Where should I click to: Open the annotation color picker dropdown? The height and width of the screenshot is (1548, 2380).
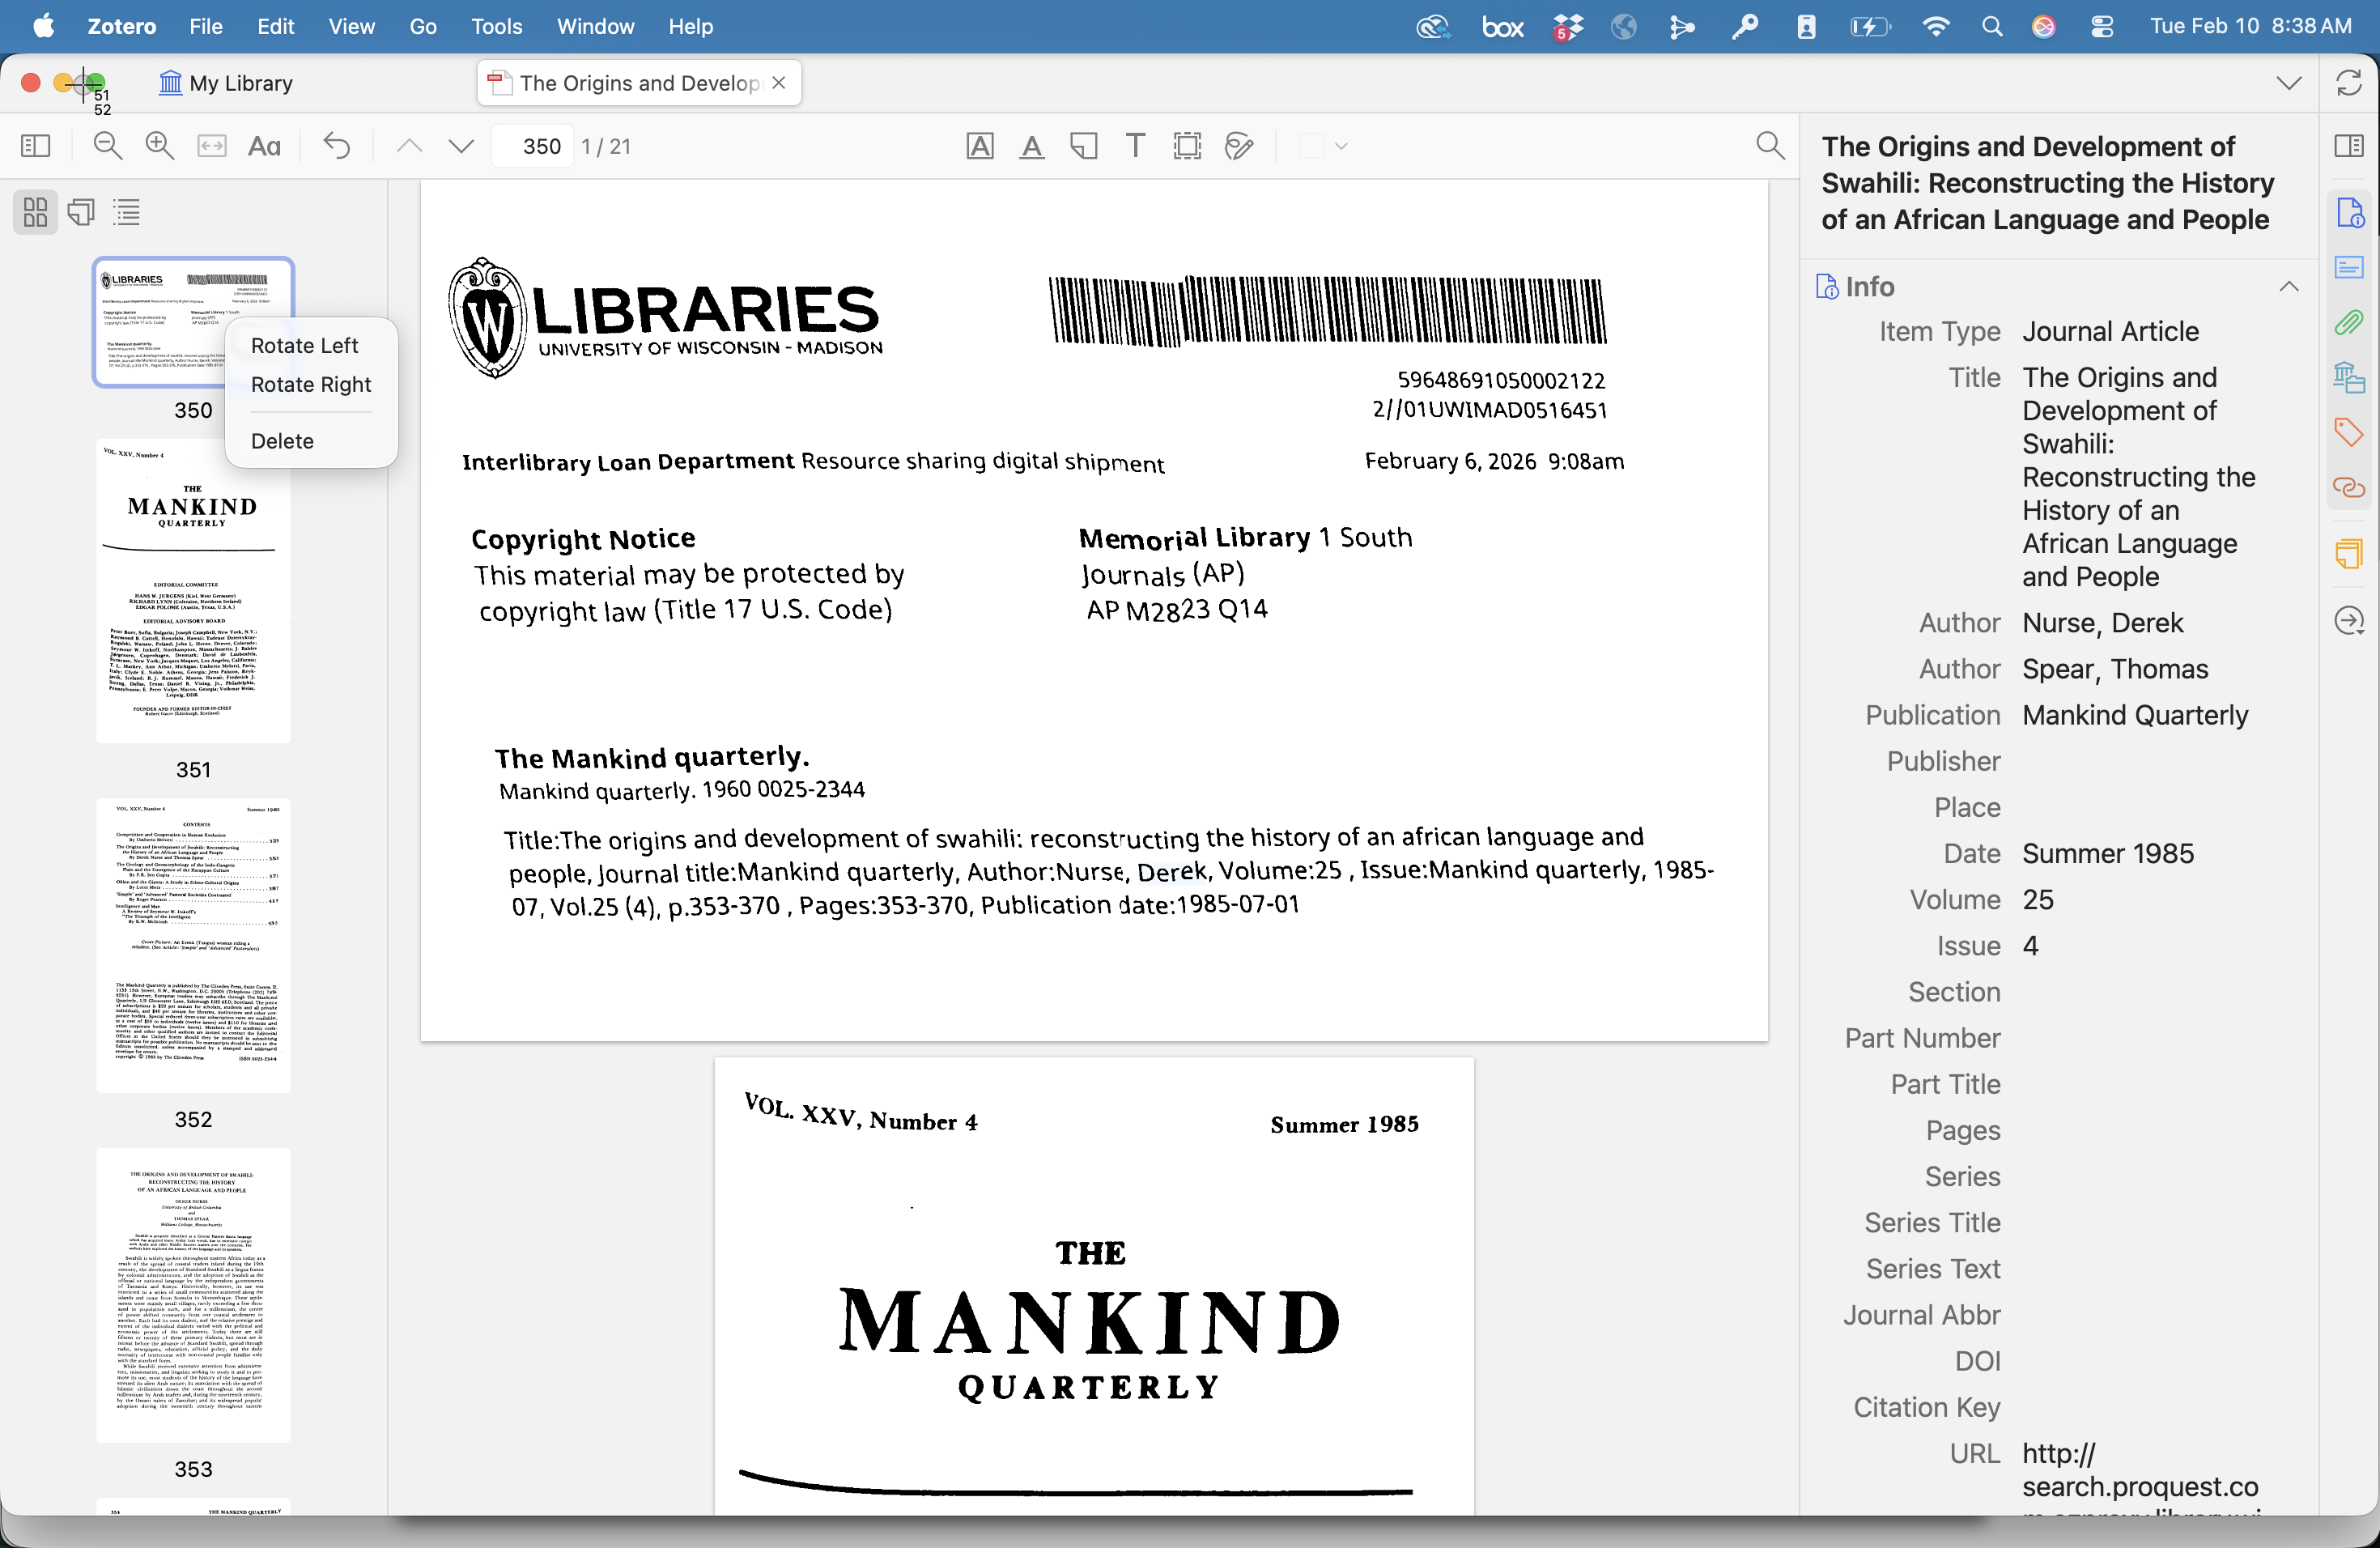click(1341, 146)
